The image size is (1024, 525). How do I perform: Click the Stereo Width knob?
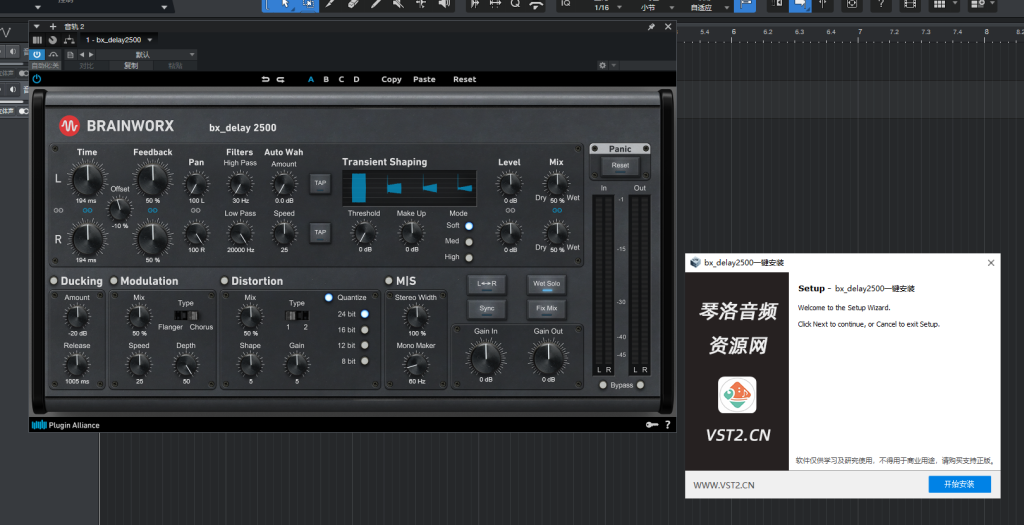point(416,316)
